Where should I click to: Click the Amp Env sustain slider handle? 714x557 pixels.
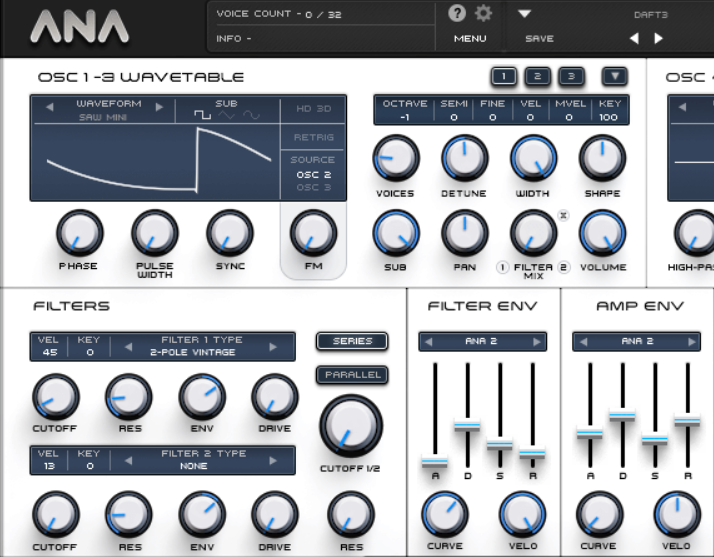tap(655, 440)
